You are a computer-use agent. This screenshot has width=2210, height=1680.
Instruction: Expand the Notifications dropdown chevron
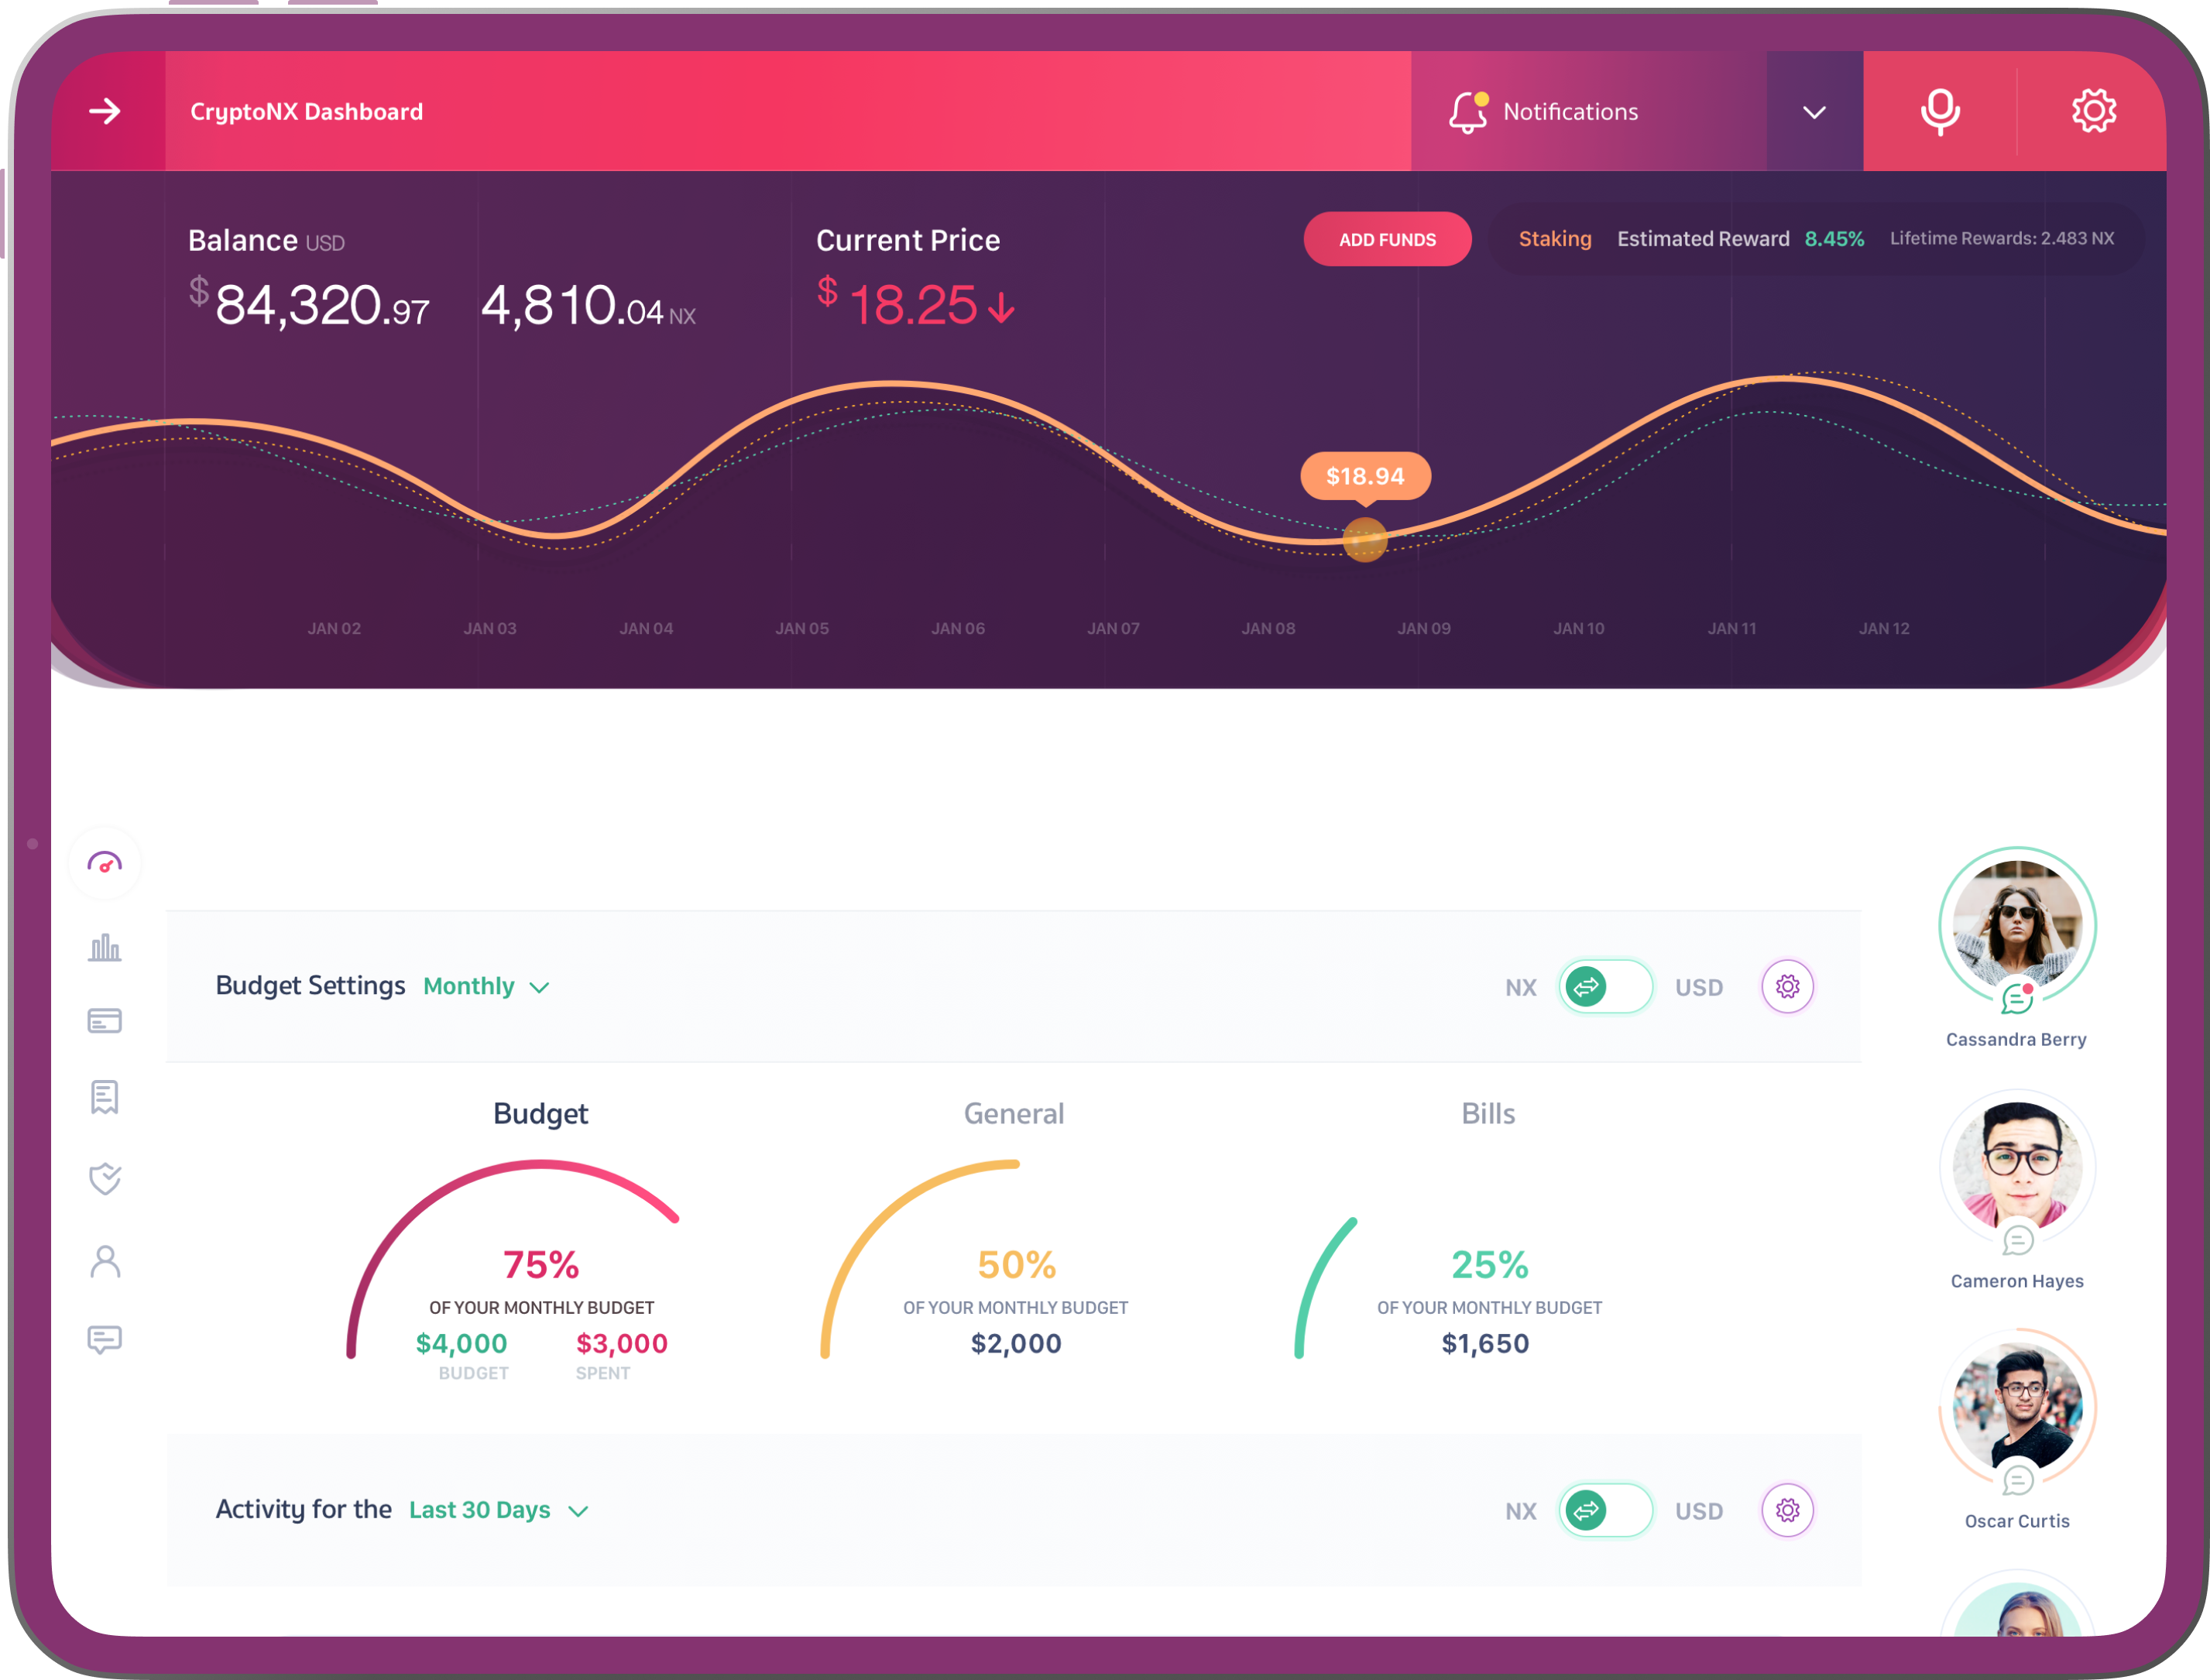click(x=1814, y=112)
